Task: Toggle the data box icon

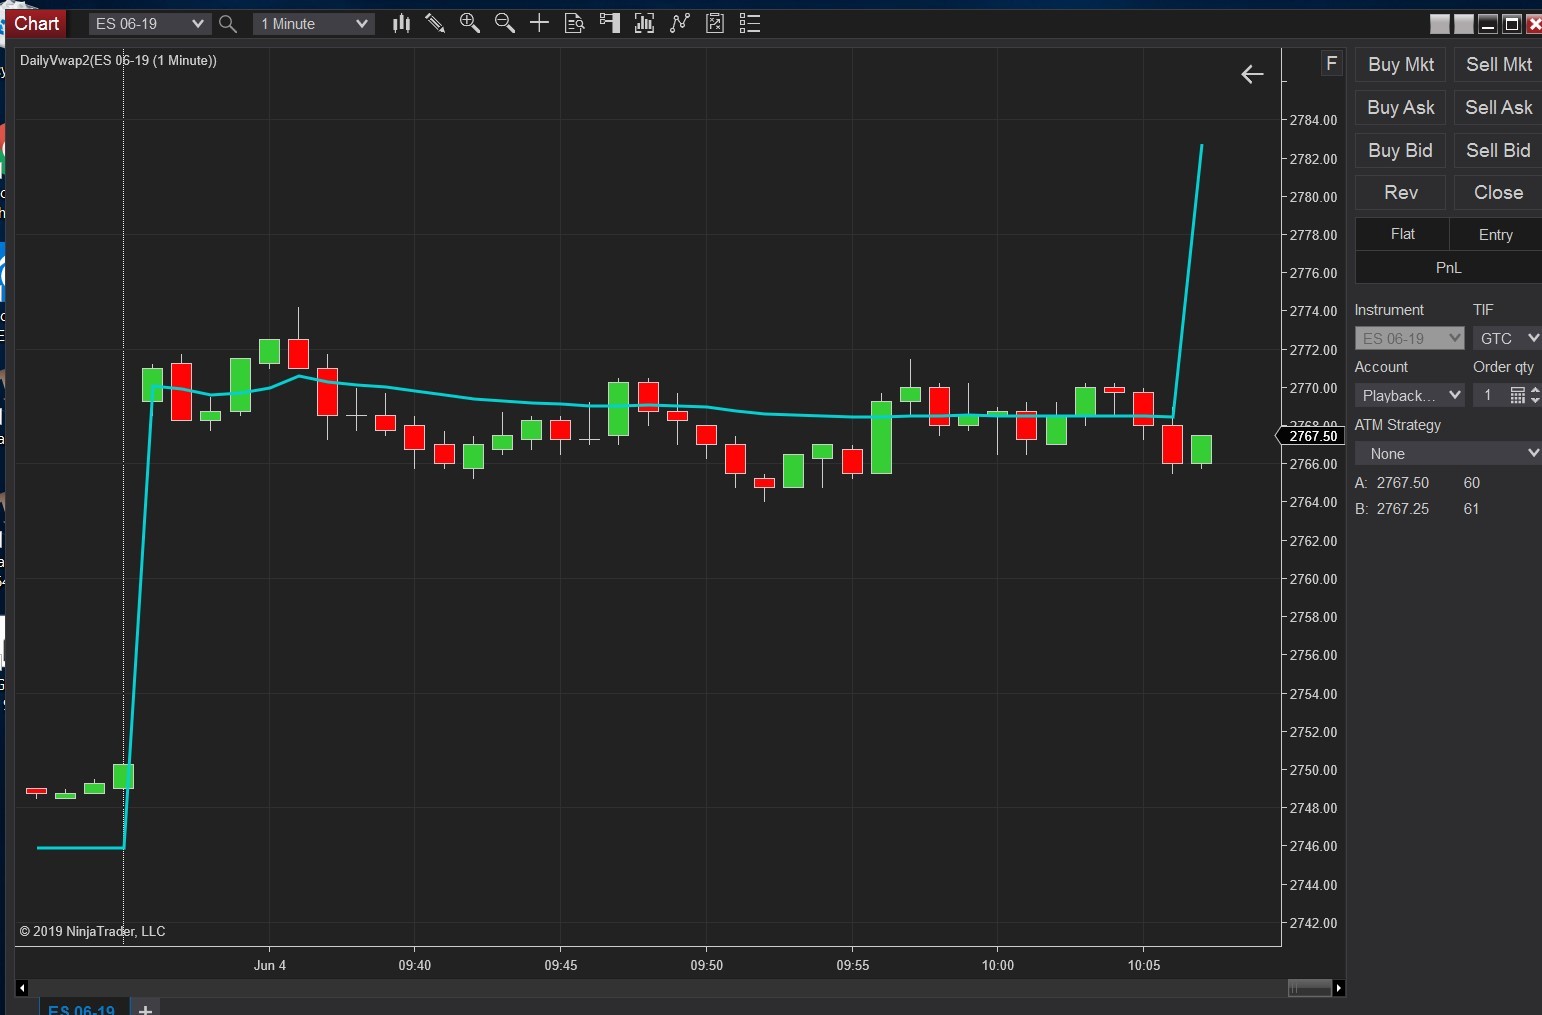Action: 574,23
